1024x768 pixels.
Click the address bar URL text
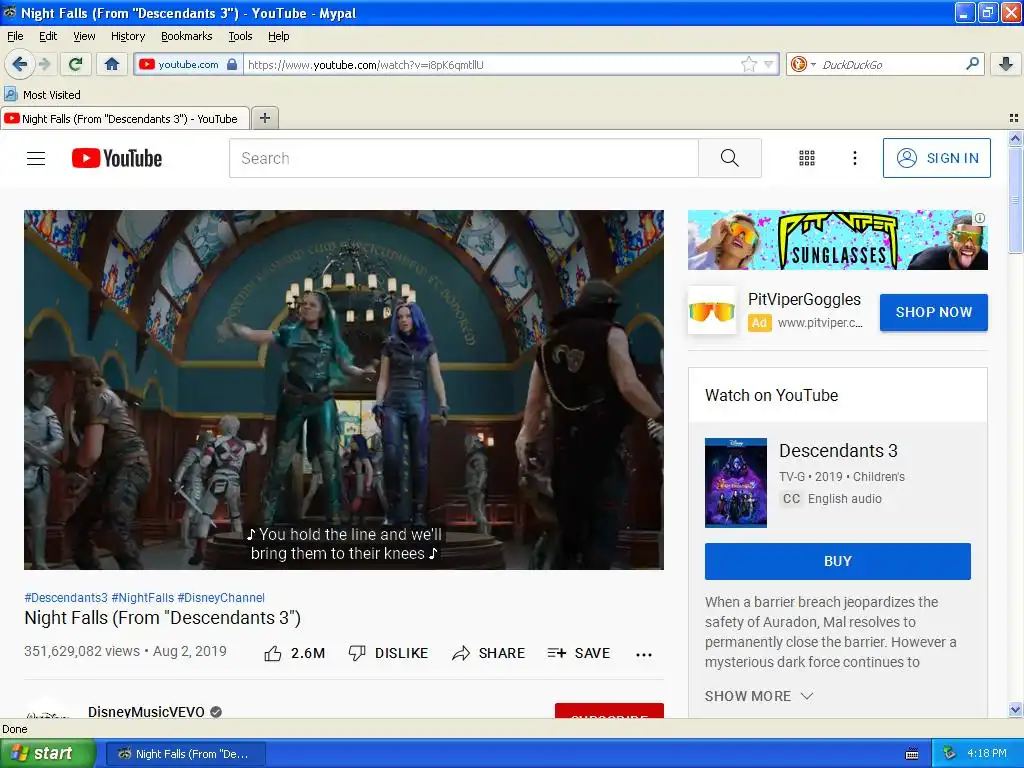click(366, 65)
